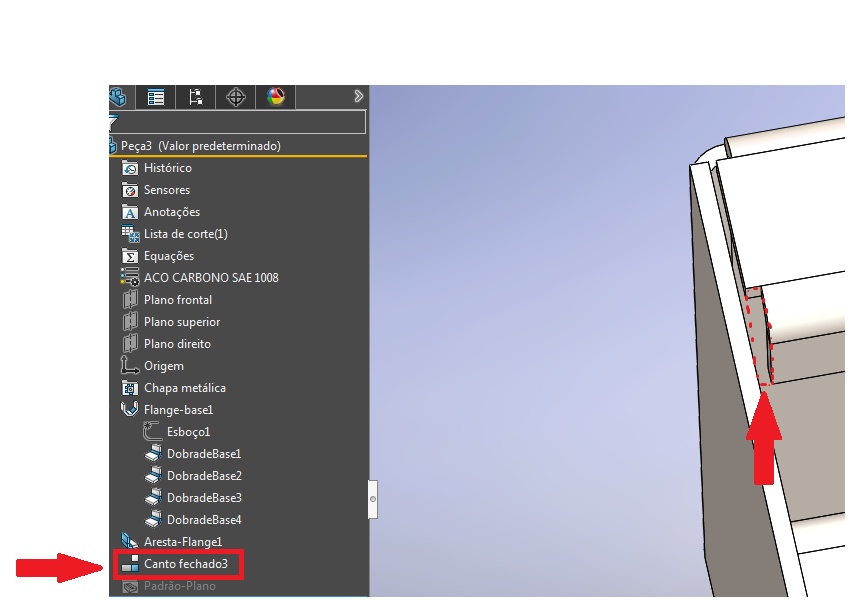Select the Aresta-Flange1 label
Image resolution: width=851 pixels, height=600 pixels.
point(183,542)
